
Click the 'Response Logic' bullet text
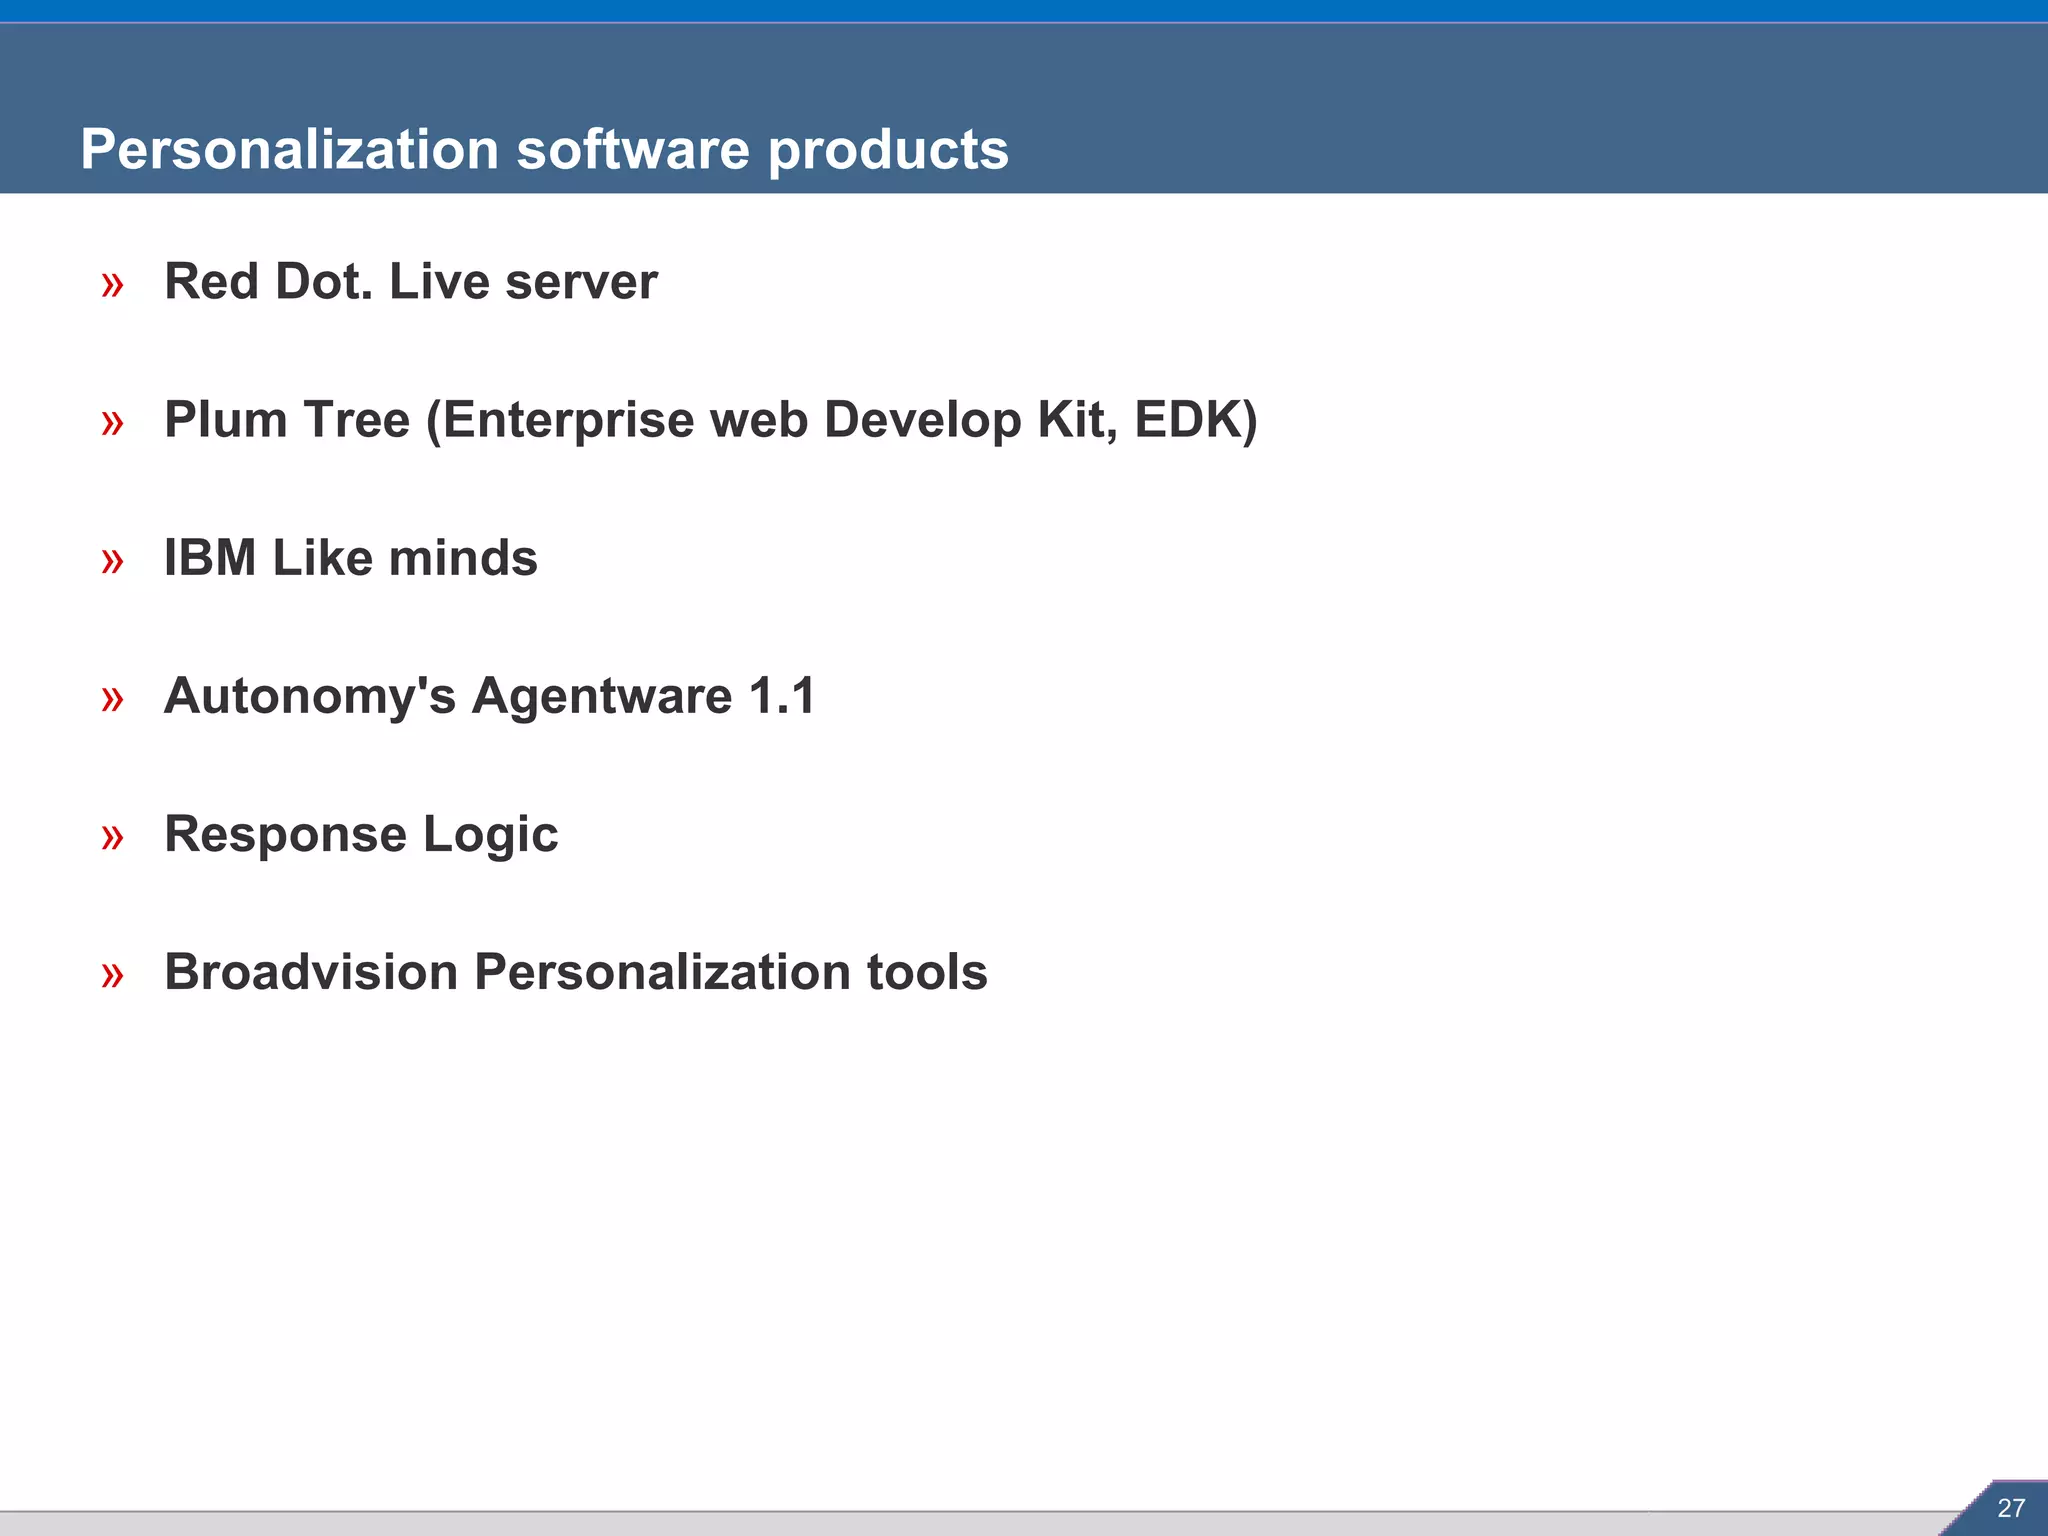(x=361, y=835)
